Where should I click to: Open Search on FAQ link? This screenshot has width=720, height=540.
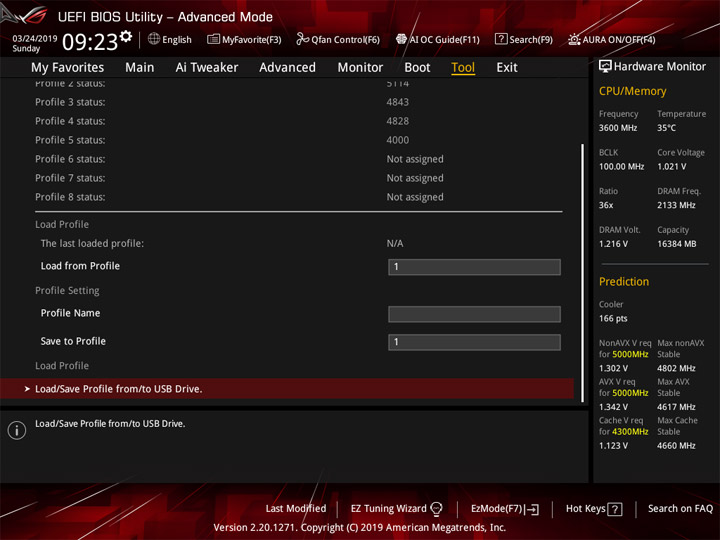coord(680,508)
